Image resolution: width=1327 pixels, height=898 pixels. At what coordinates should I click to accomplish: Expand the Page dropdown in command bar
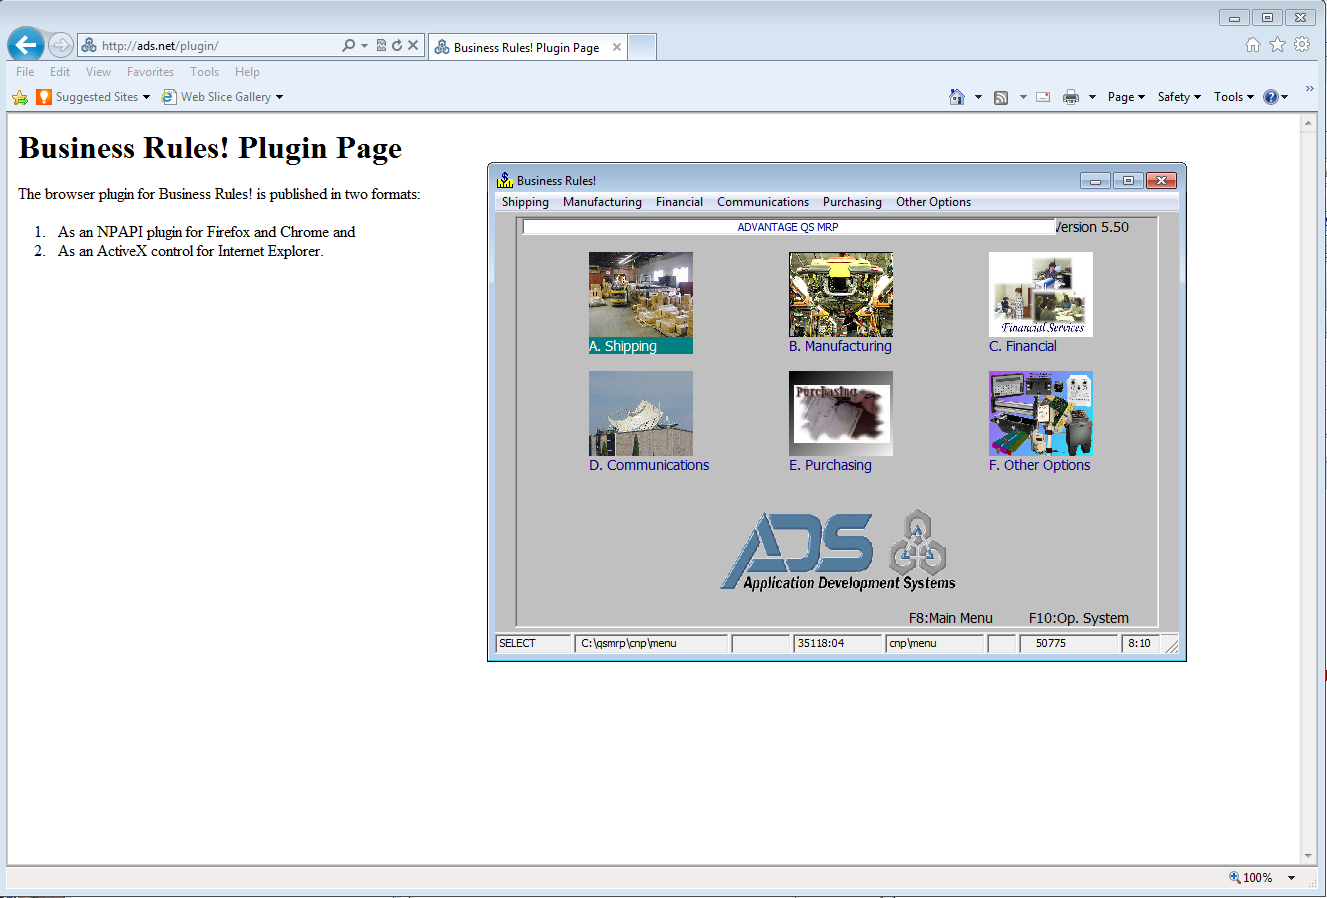(x=1126, y=97)
